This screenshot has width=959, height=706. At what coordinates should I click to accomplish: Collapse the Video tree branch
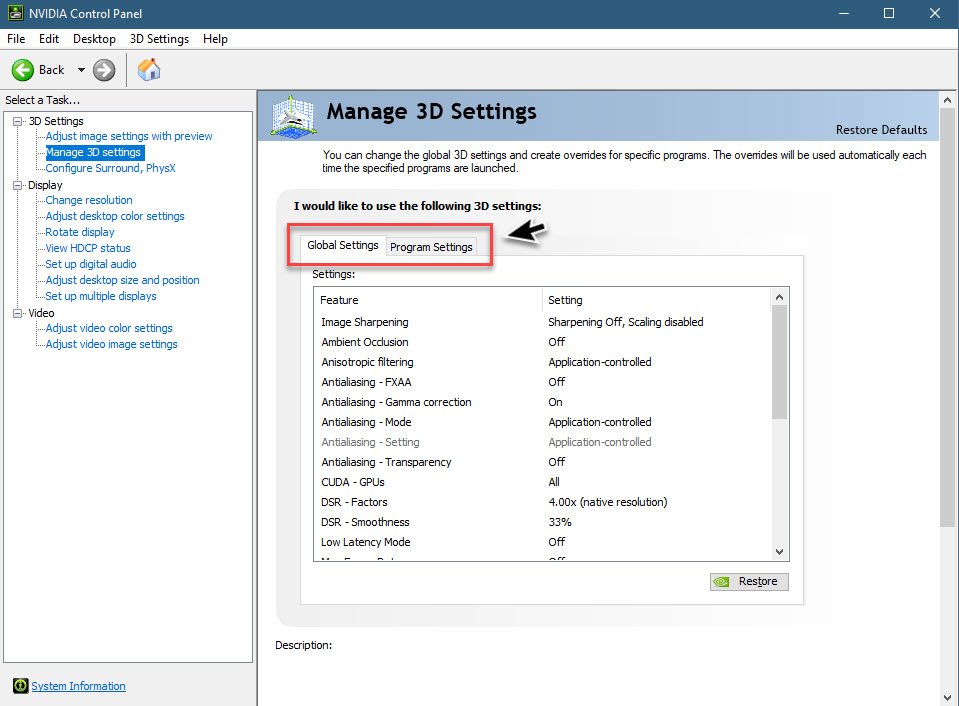(x=15, y=312)
